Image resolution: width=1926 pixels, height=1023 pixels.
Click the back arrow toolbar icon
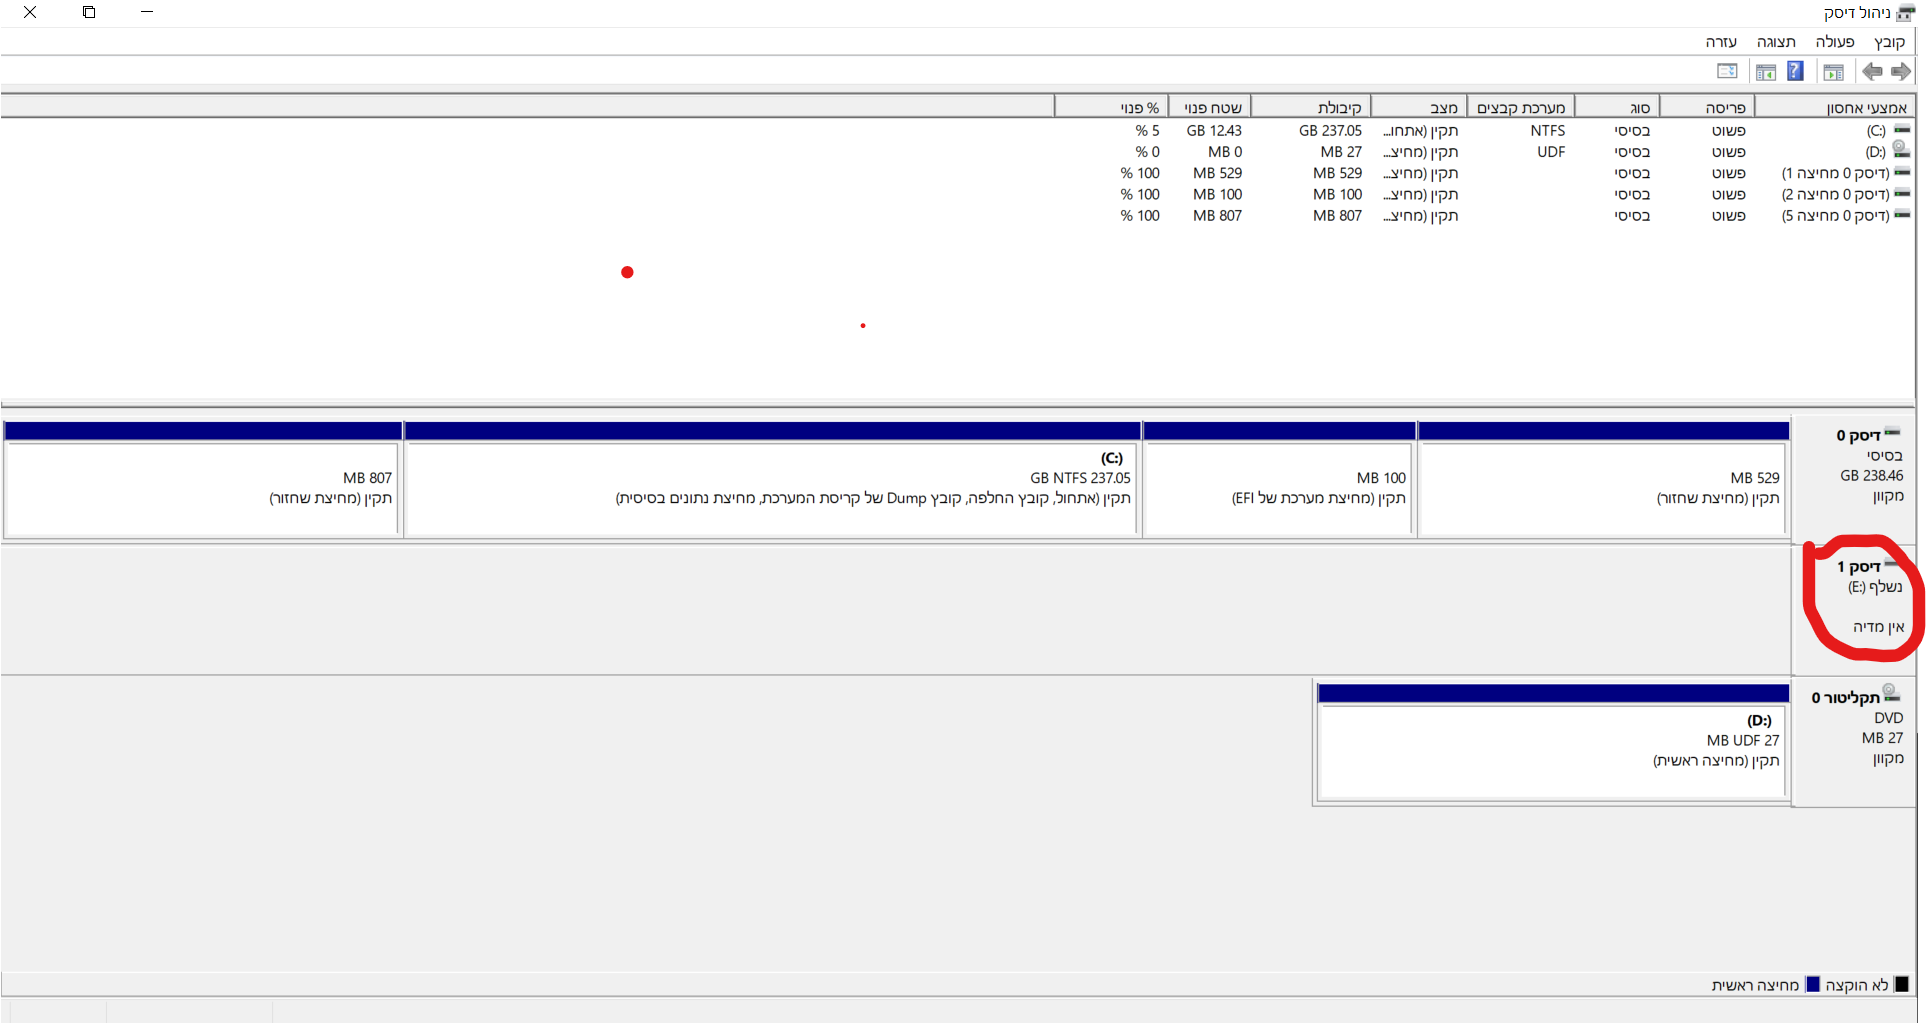tap(1872, 71)
